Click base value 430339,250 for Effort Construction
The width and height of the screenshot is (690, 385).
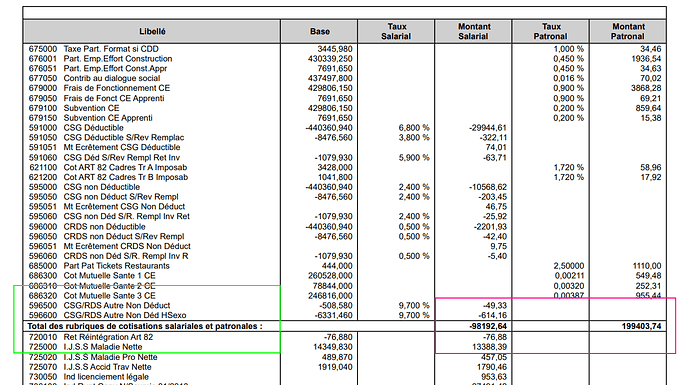point(330,59)
